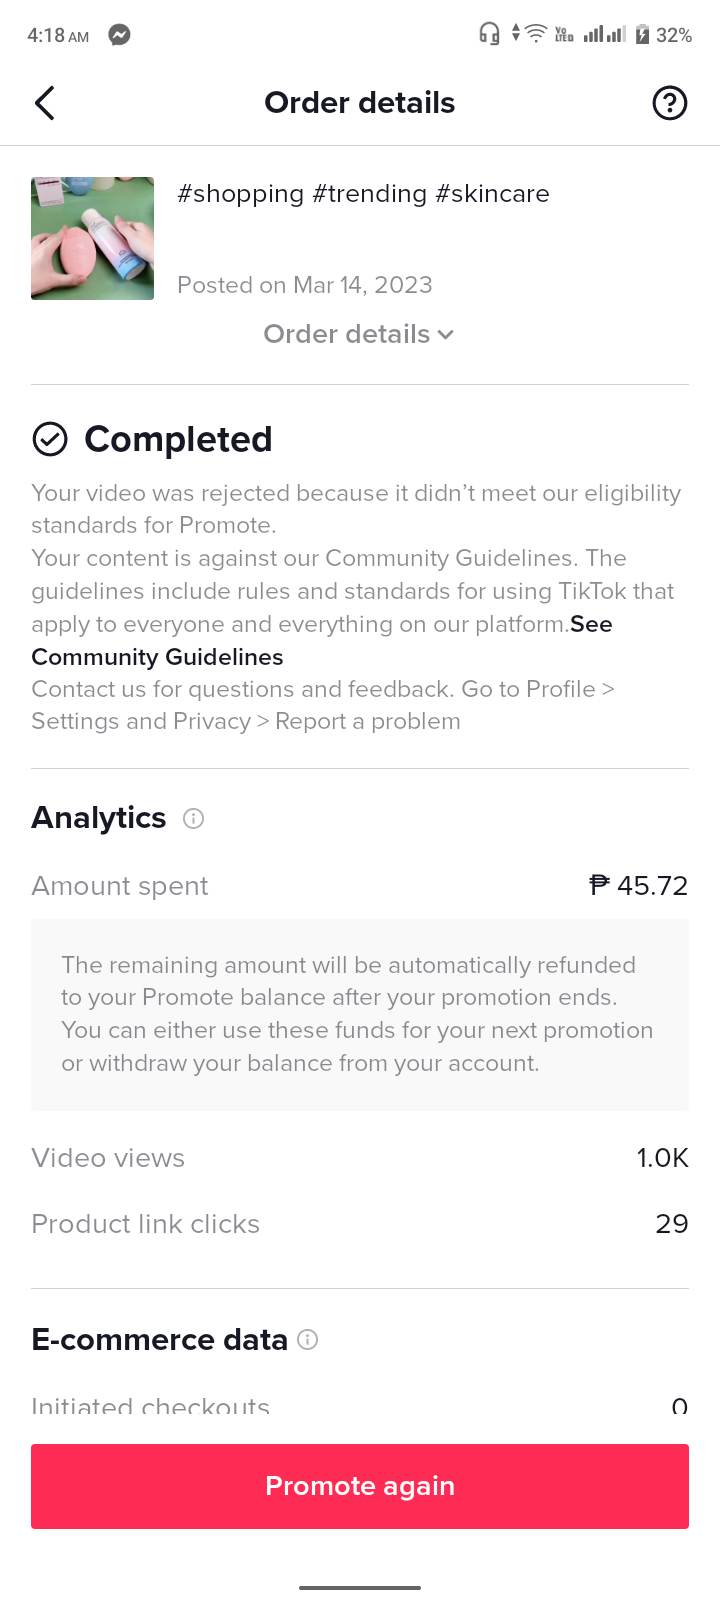Tap the Product link clicks row
Image resolution: width=720 pixels, height=1600 pixels.
click(x=360, y=1224)
